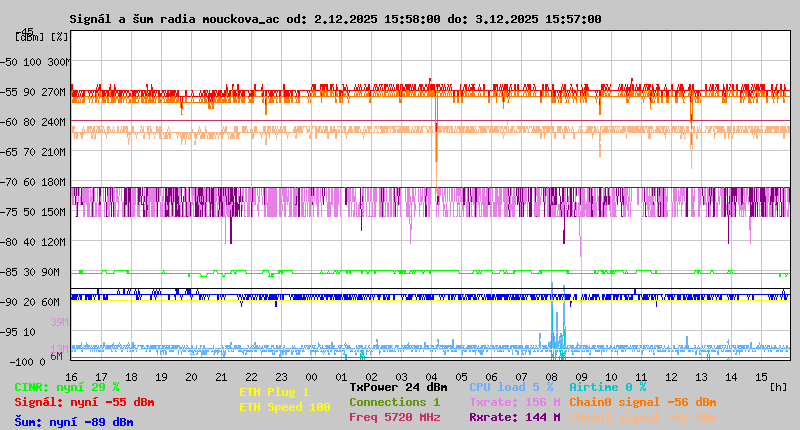The image size is (800, 430).
Task: Click the '20' hour tick on x-axis
Action: (x=191, y=377)
